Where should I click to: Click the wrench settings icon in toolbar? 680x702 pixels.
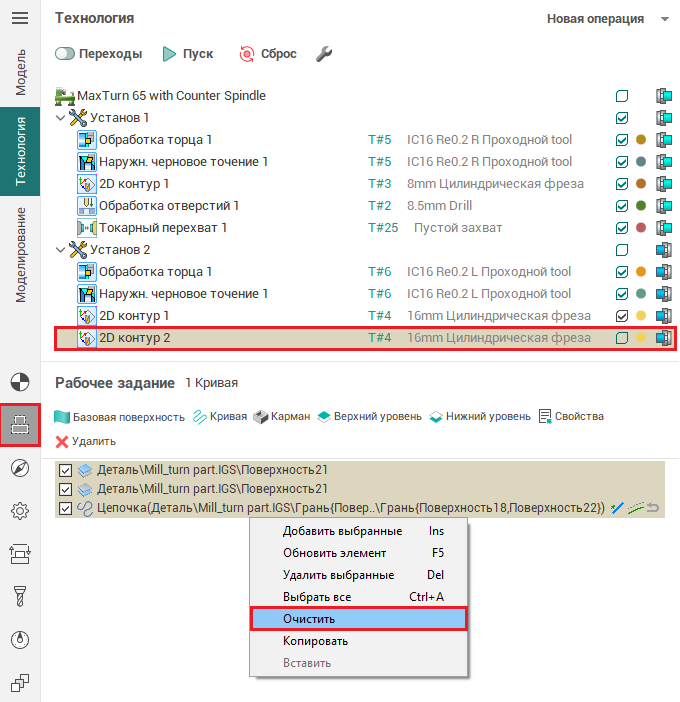click(x=323, y=54)
